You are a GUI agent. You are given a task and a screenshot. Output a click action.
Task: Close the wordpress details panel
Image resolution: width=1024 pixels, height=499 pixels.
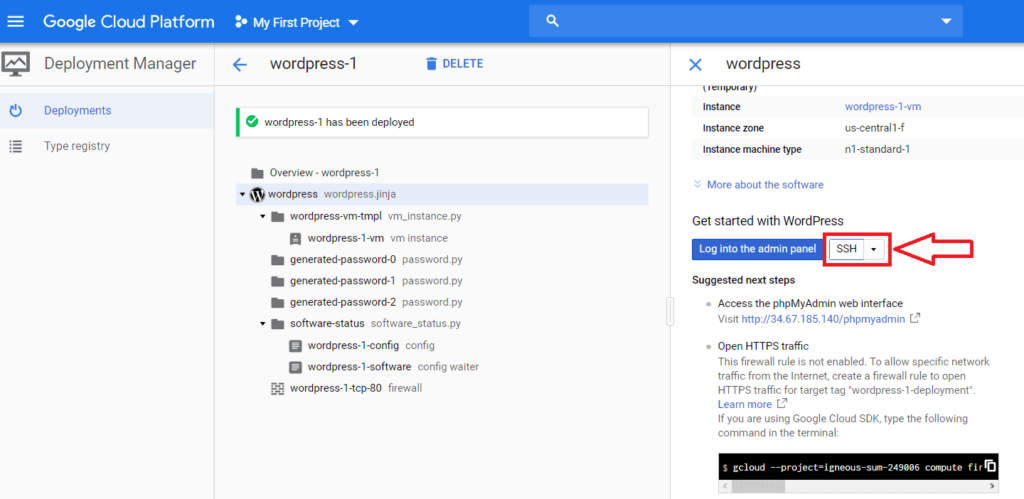click(696, 64)
